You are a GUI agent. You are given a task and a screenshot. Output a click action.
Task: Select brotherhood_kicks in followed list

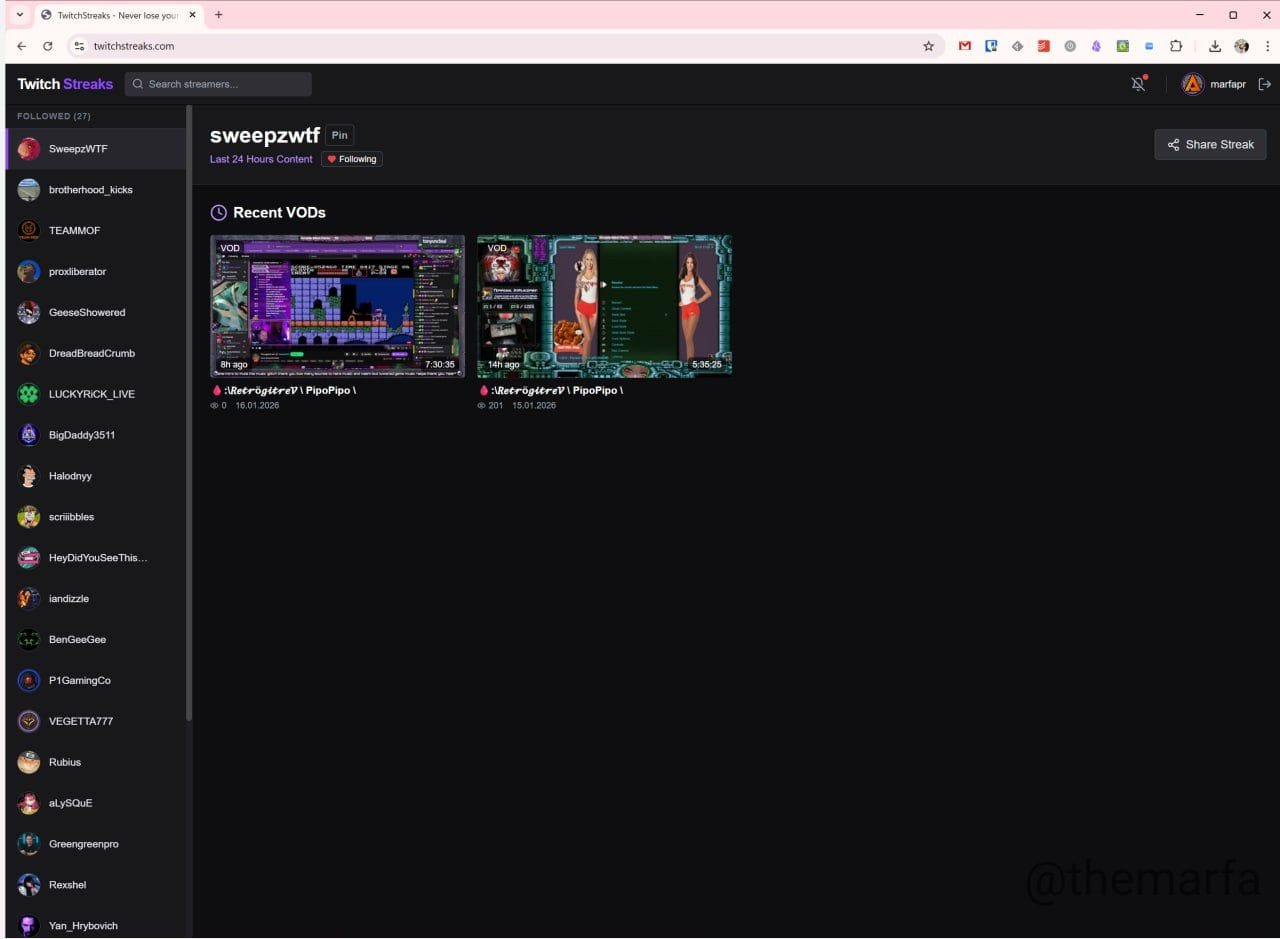pos(90,190)
